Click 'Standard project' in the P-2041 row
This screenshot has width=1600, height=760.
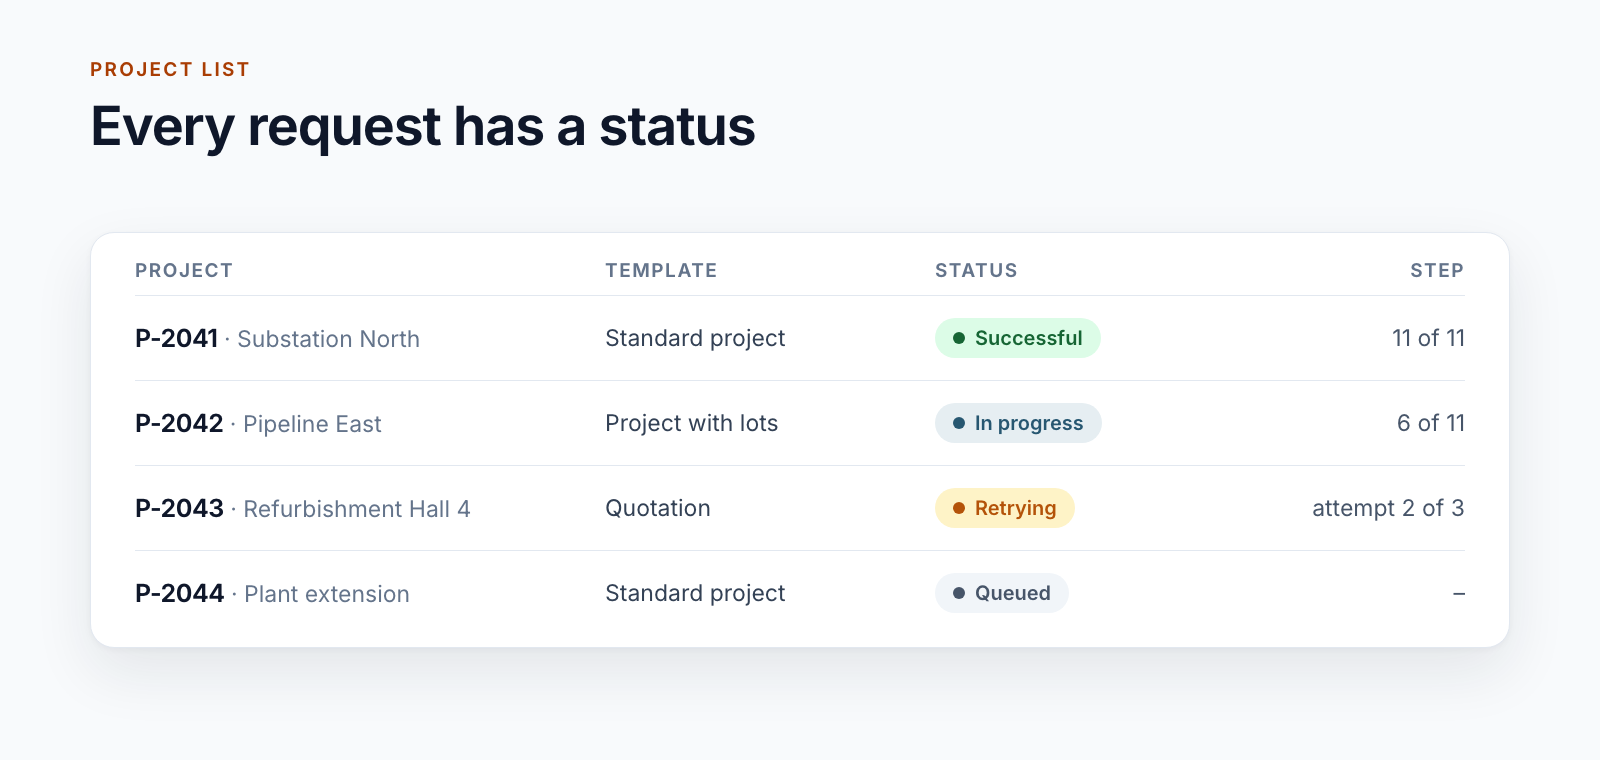[x=695, y=338]
